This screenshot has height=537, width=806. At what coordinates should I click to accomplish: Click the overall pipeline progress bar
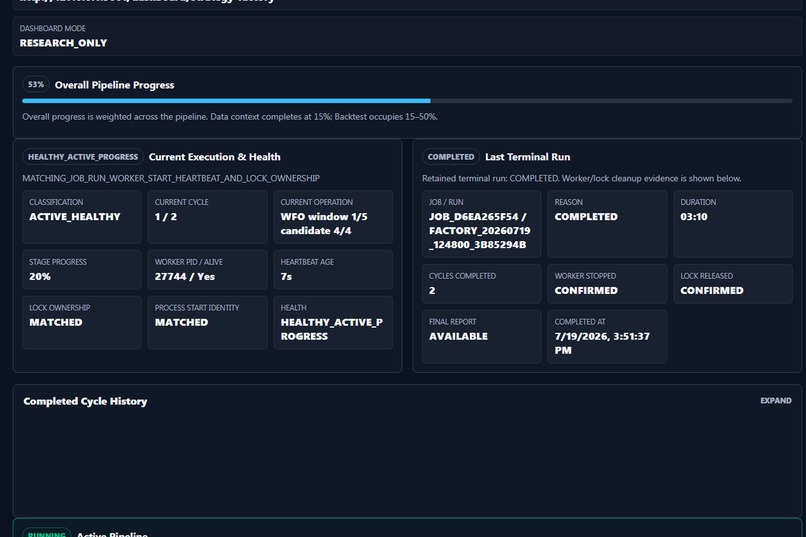[407, 101]
